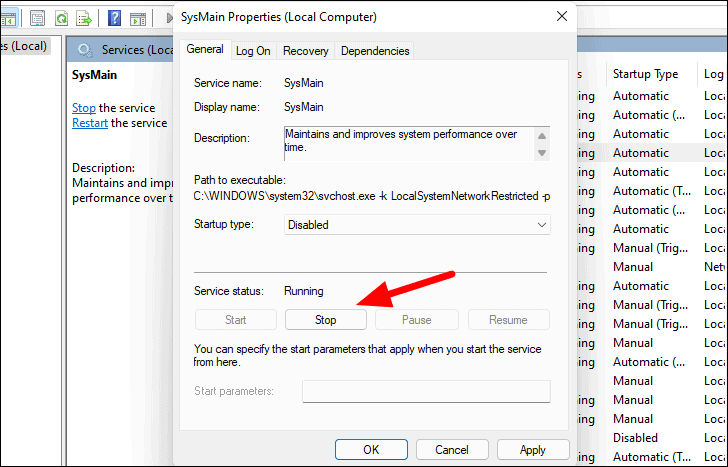This screenshot has width=728, height=467.
Task: Click the Refresh toolbar icon
Action: tap(61, 18)
